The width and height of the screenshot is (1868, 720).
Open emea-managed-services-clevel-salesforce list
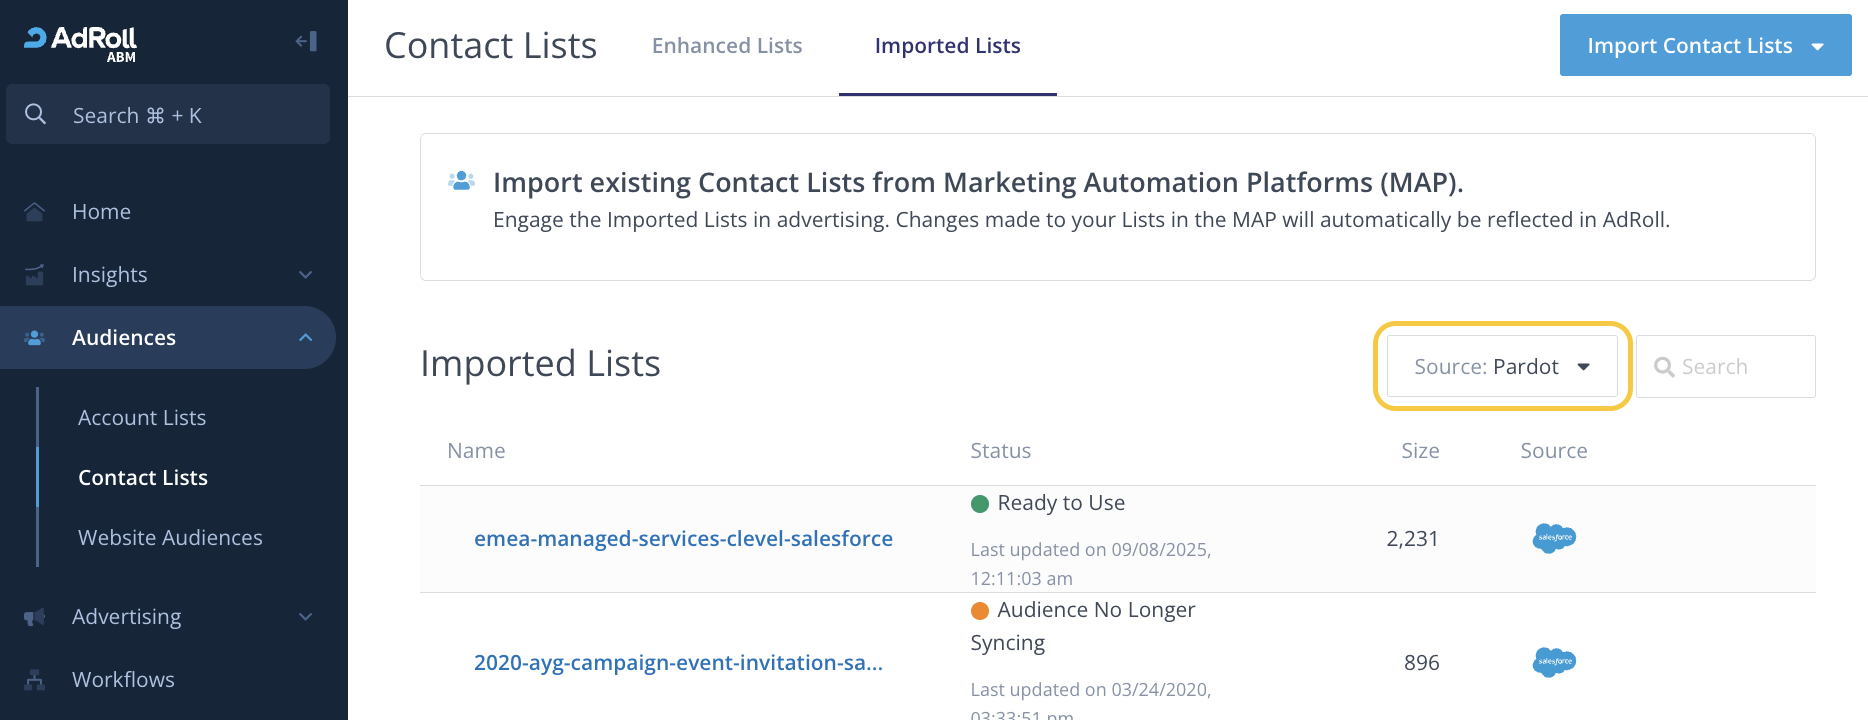pos(683,539)
